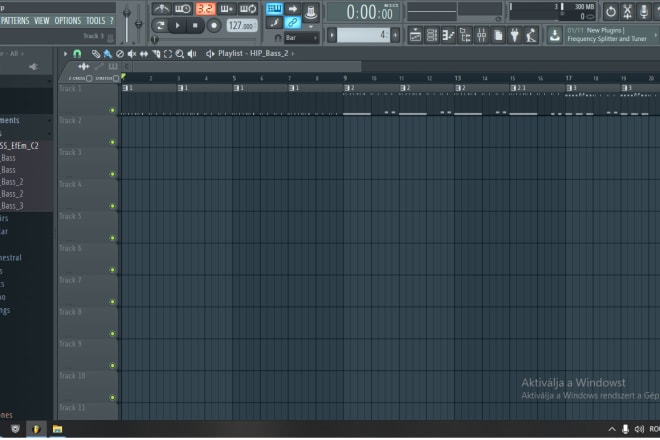Toggle wait for input to start playing
Viewport: 660px width, 440px height.
point(183,8)
